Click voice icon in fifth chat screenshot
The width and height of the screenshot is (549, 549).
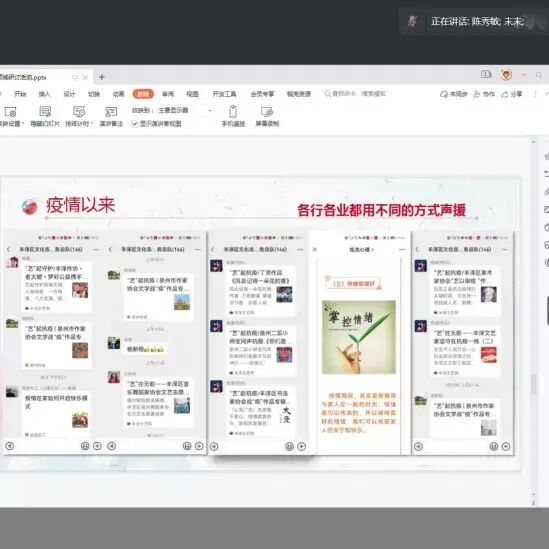coord(418,446)
